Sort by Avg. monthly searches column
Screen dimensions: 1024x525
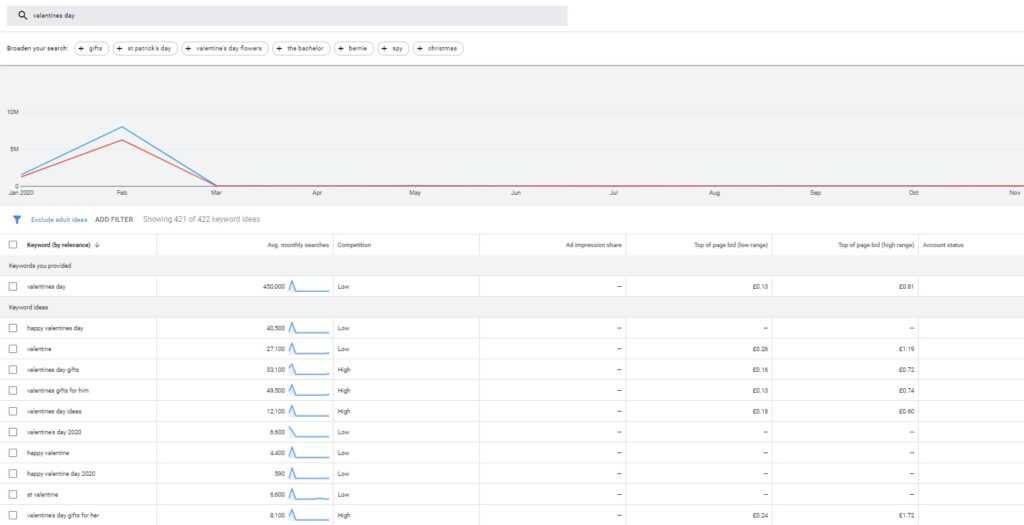pyautogui.click(x=298, y=246)
